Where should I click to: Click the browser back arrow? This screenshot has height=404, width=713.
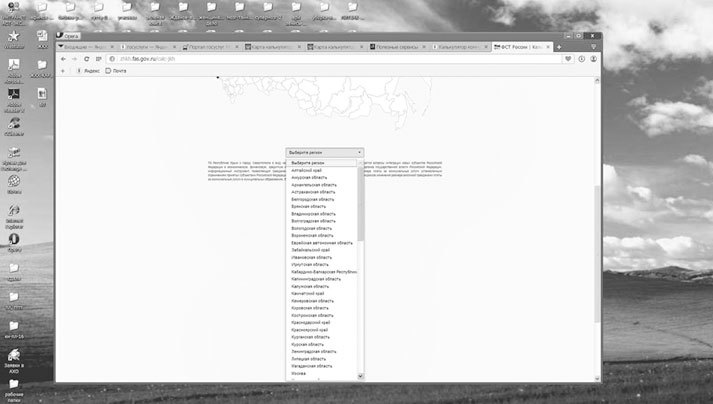point(62,59)
